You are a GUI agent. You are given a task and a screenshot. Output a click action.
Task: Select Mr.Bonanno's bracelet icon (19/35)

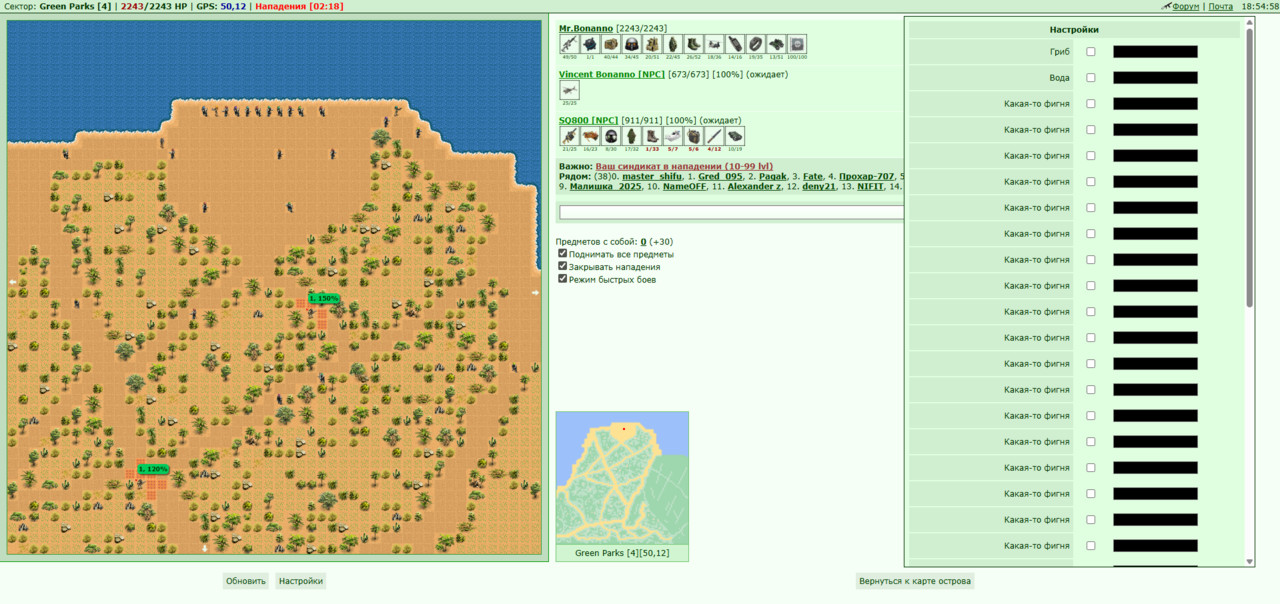(x=756, y=44)
